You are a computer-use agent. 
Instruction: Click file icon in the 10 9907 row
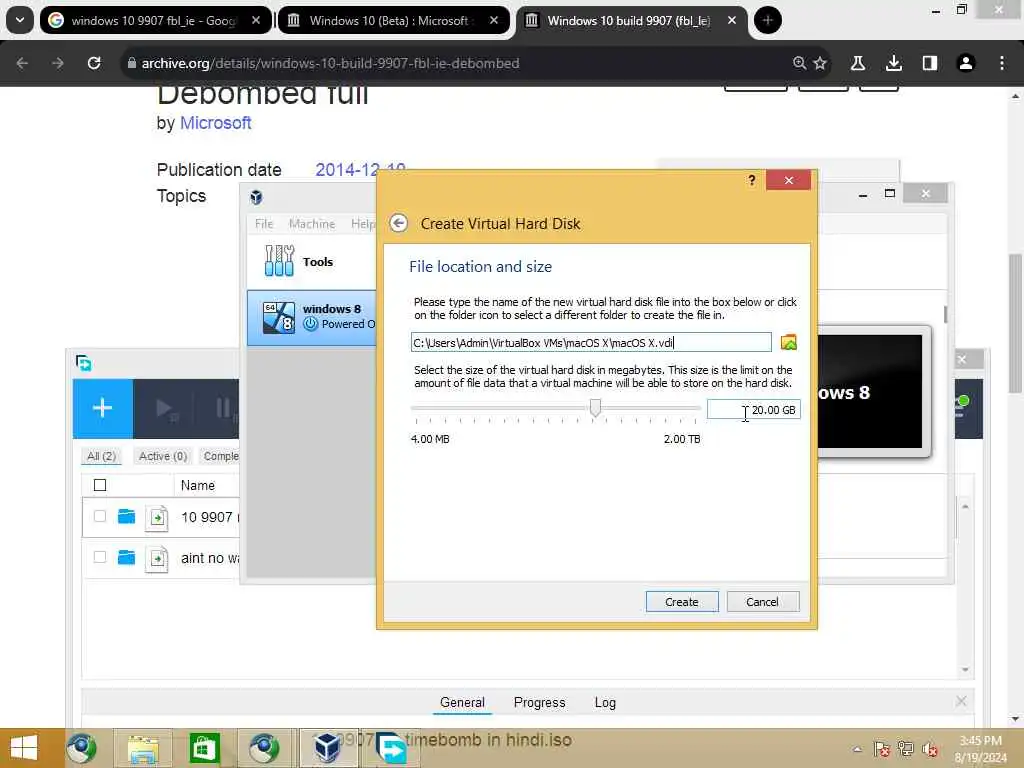point(157,518)
